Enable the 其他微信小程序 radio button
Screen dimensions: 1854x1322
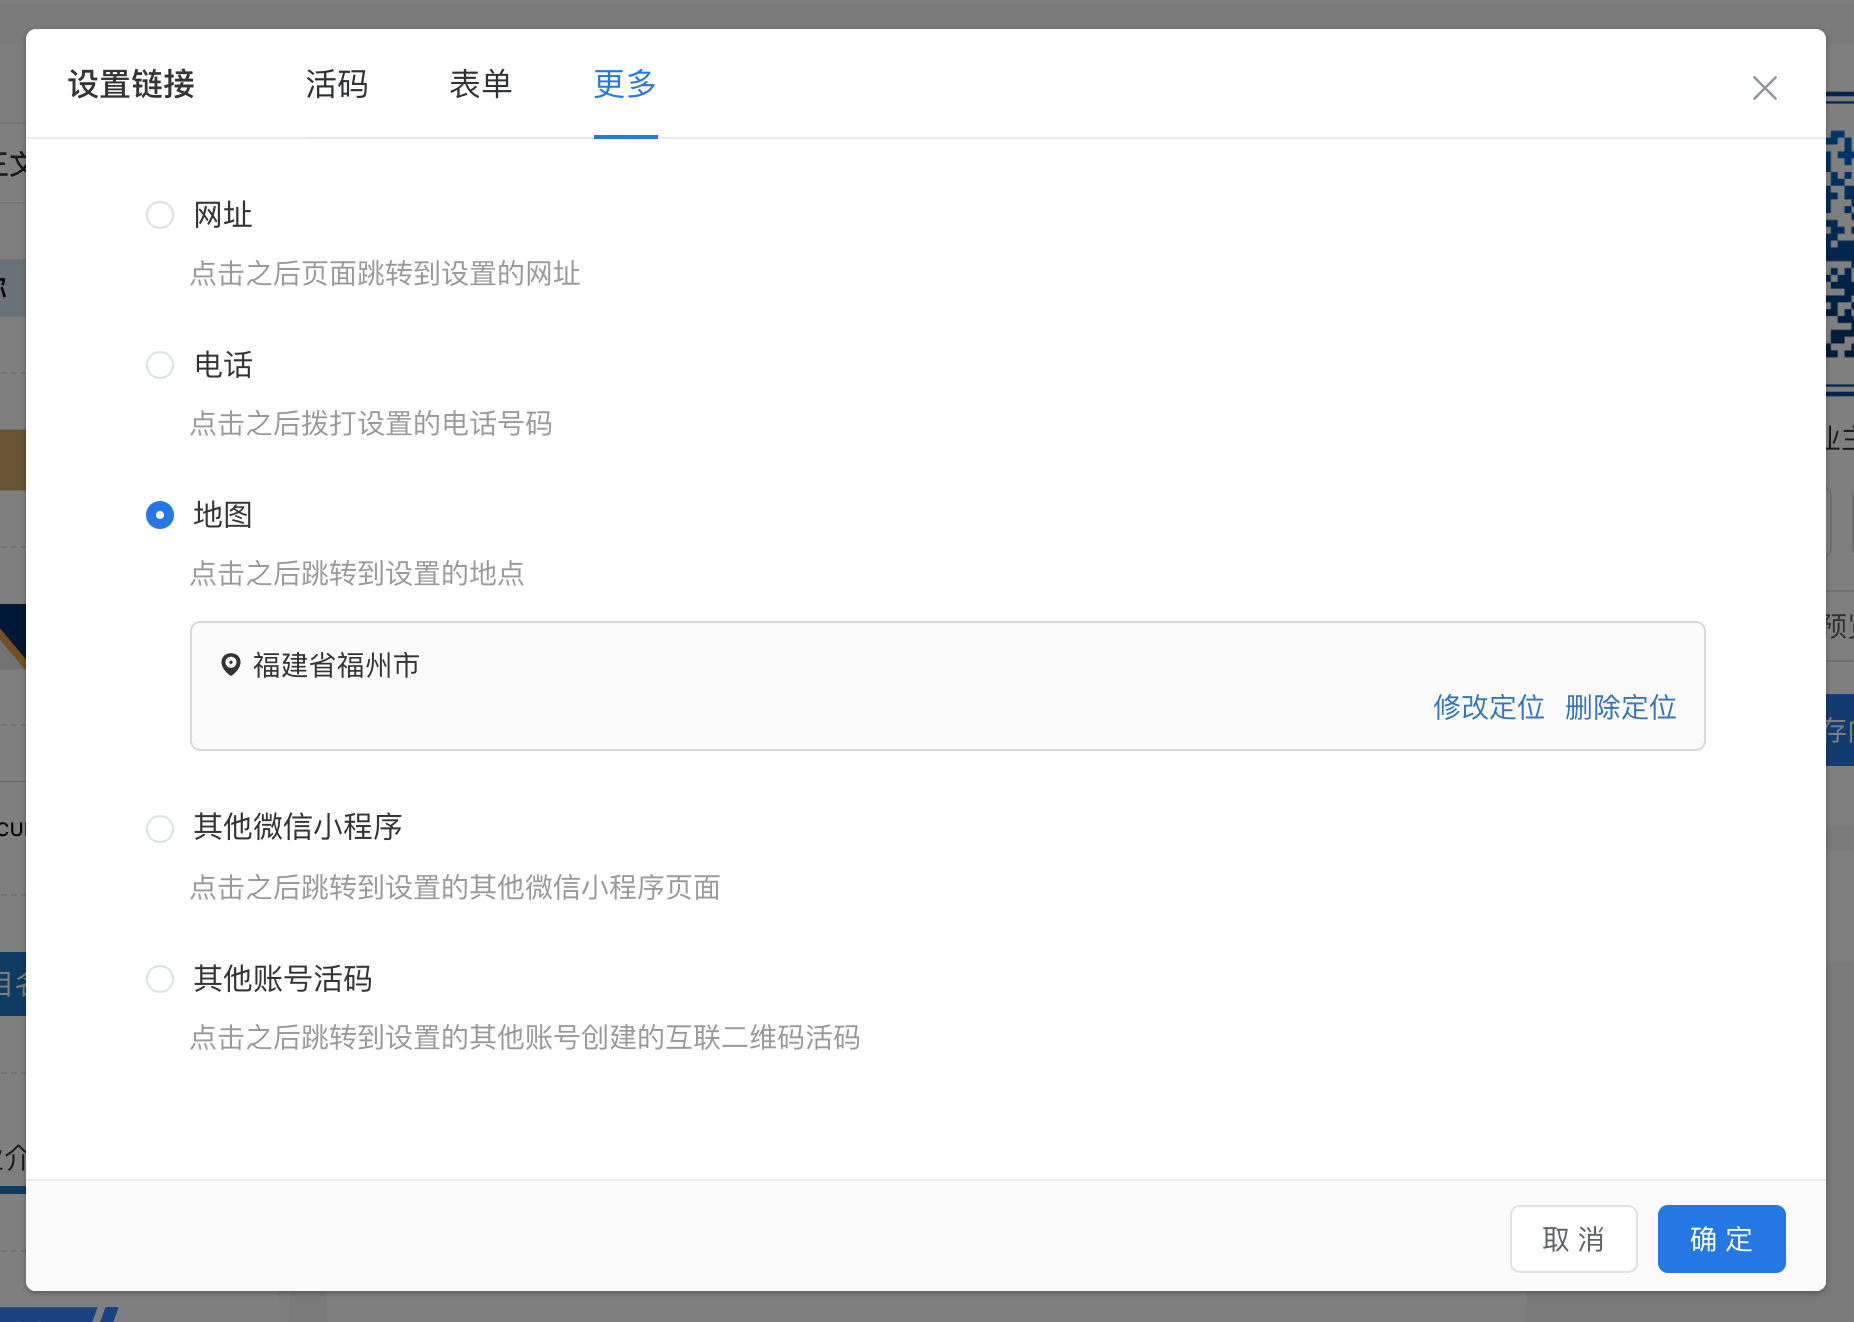click(160, 828)
